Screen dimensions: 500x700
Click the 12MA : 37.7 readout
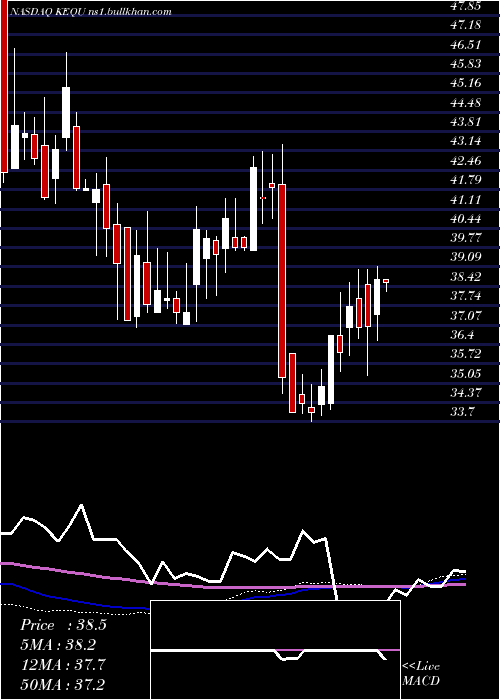[x=63, y=664]
